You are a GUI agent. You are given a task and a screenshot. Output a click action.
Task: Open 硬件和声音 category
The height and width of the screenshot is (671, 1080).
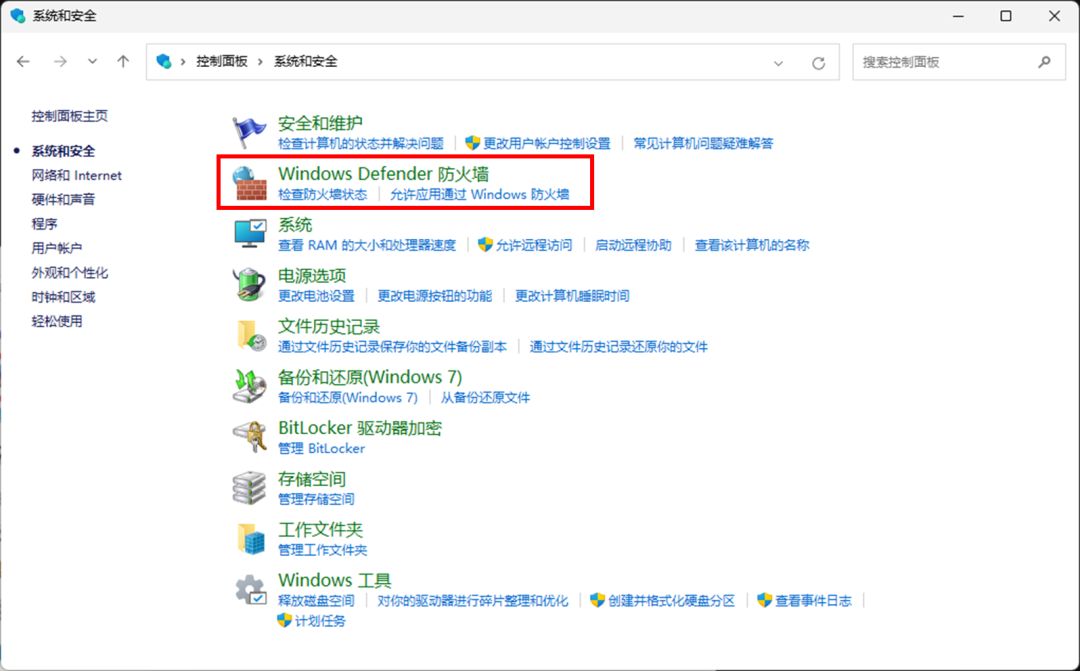63,199
